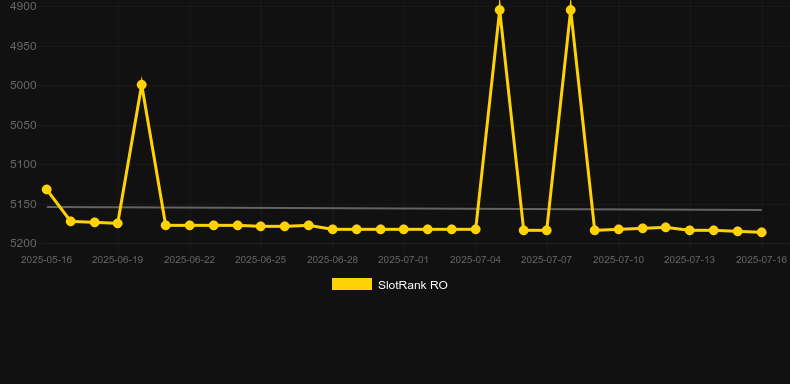Click the second spike point near 4900
This screenshot has width=790, height=384.
571,10
